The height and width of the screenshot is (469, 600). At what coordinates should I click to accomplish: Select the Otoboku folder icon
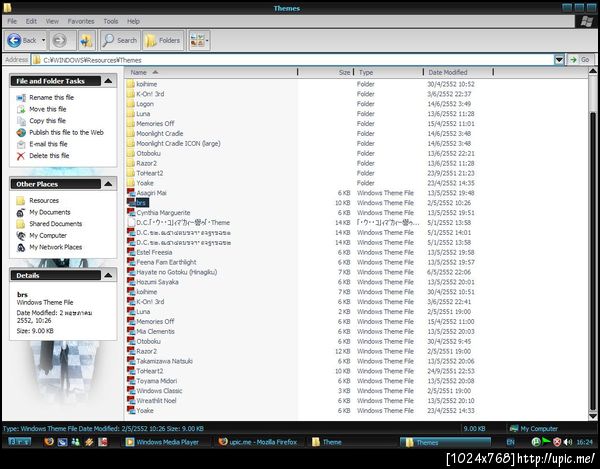pos(130,153)
